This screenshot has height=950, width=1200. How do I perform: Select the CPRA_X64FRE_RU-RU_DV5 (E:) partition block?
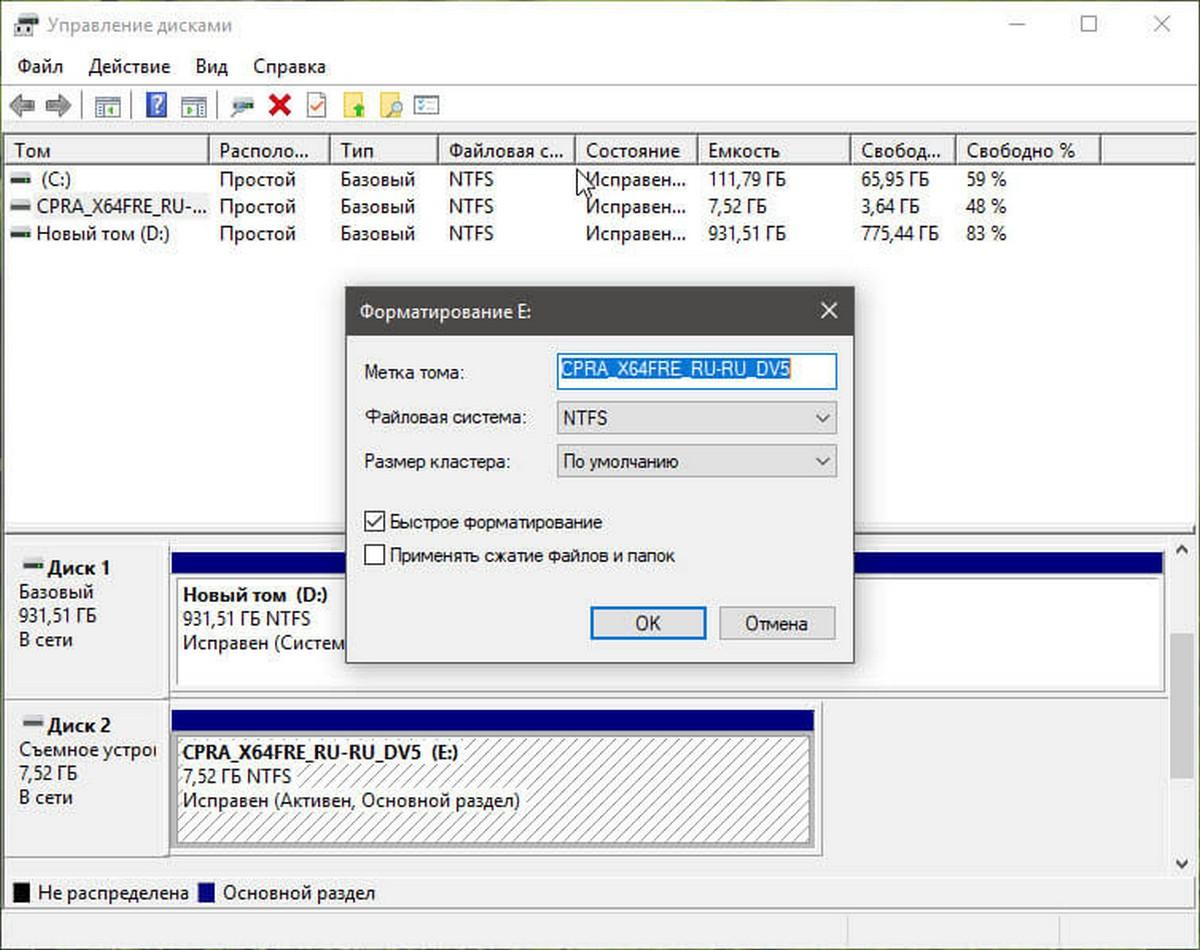coord(493,789)
